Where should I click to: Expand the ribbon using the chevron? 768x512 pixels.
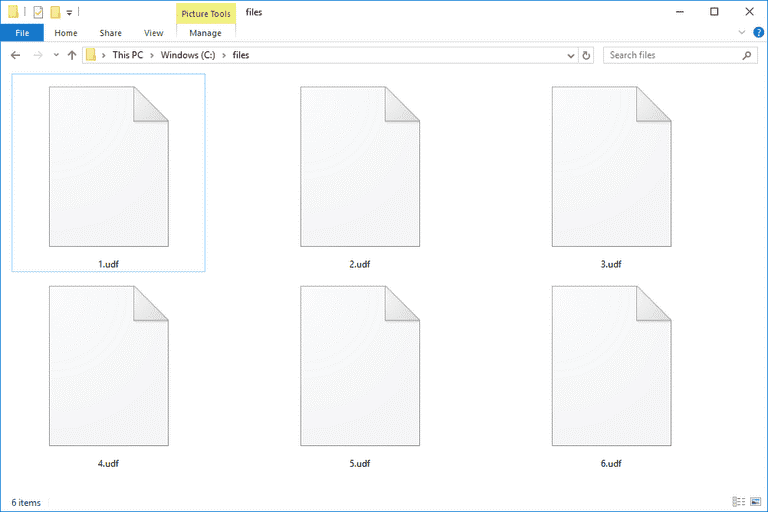(740, 33)
